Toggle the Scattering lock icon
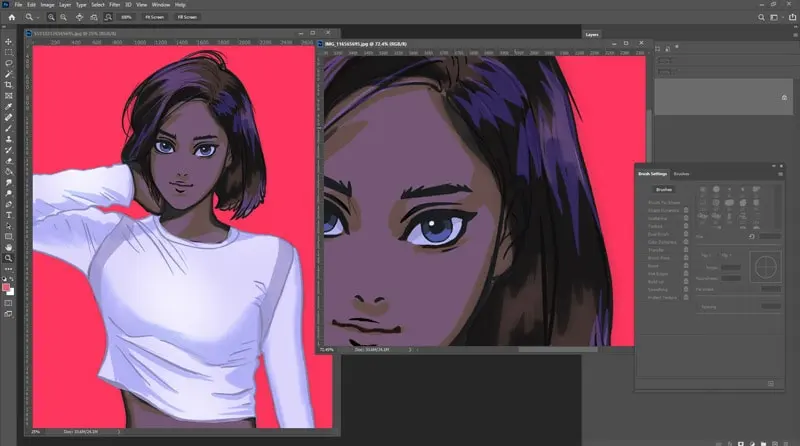This screenshot has width=800, height=446. click(x=686, y=218)
